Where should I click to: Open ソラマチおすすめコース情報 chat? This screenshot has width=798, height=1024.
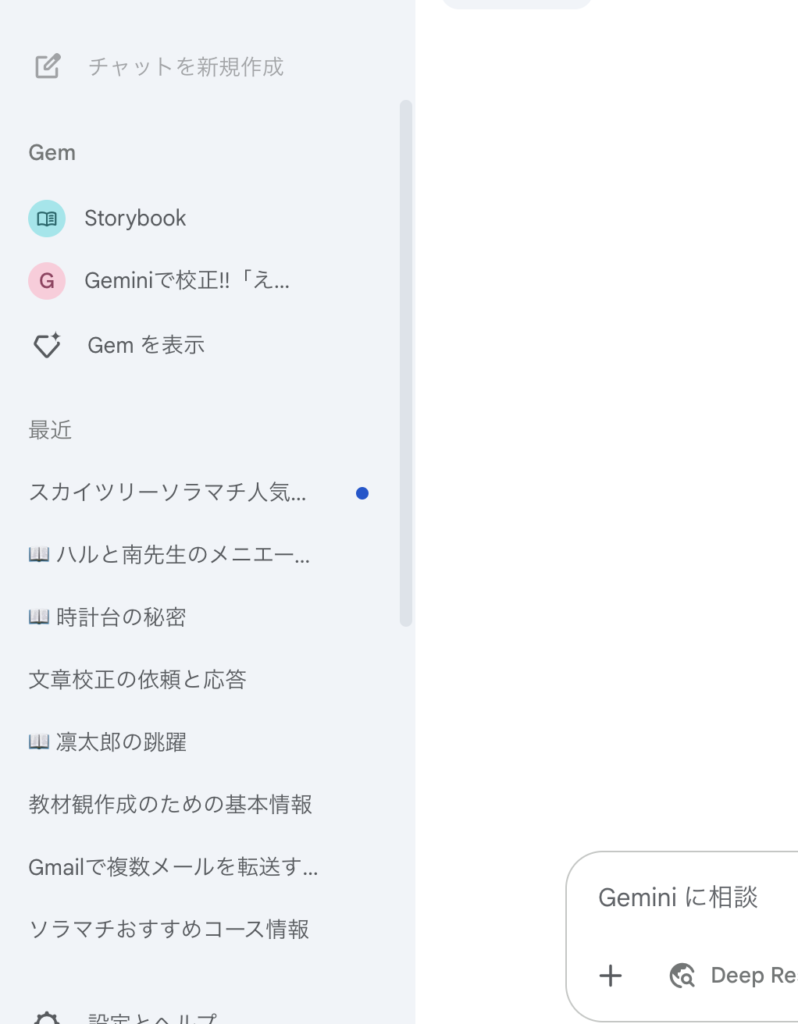pos(169,929)
